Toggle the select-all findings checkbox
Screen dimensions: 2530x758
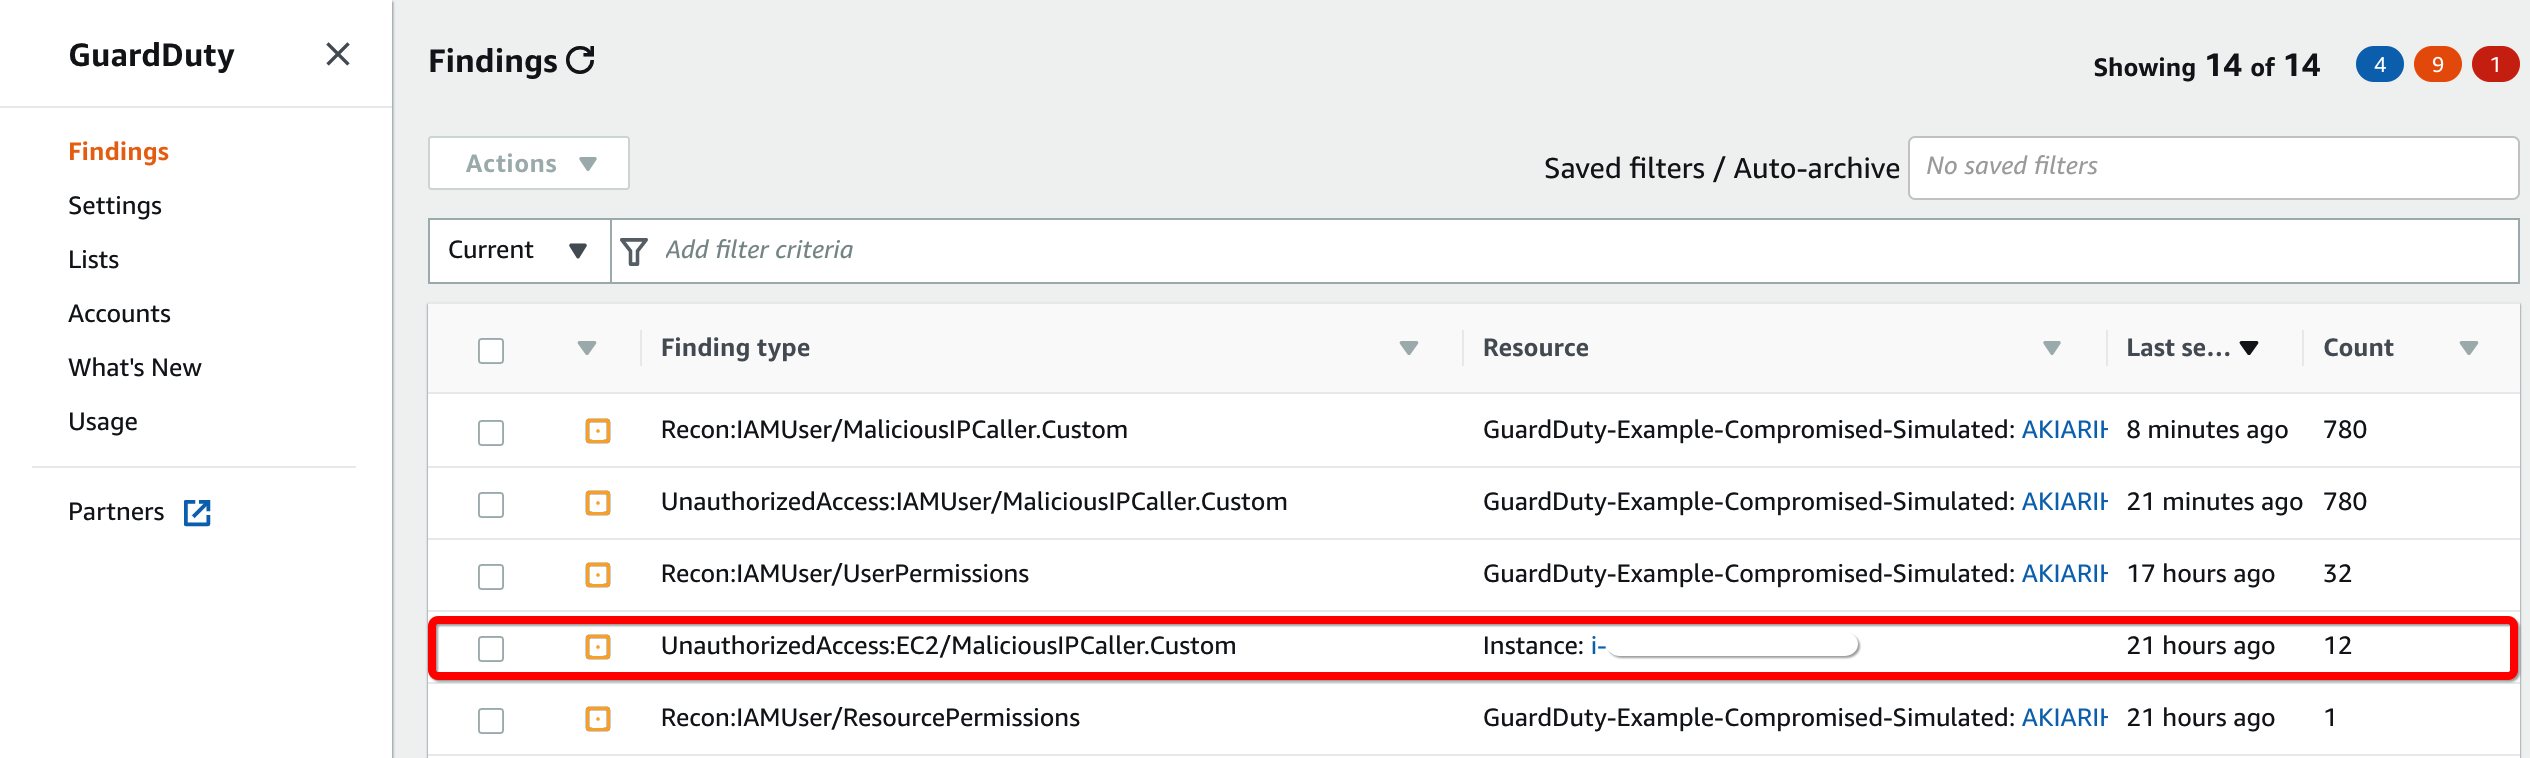coord(491,351)
